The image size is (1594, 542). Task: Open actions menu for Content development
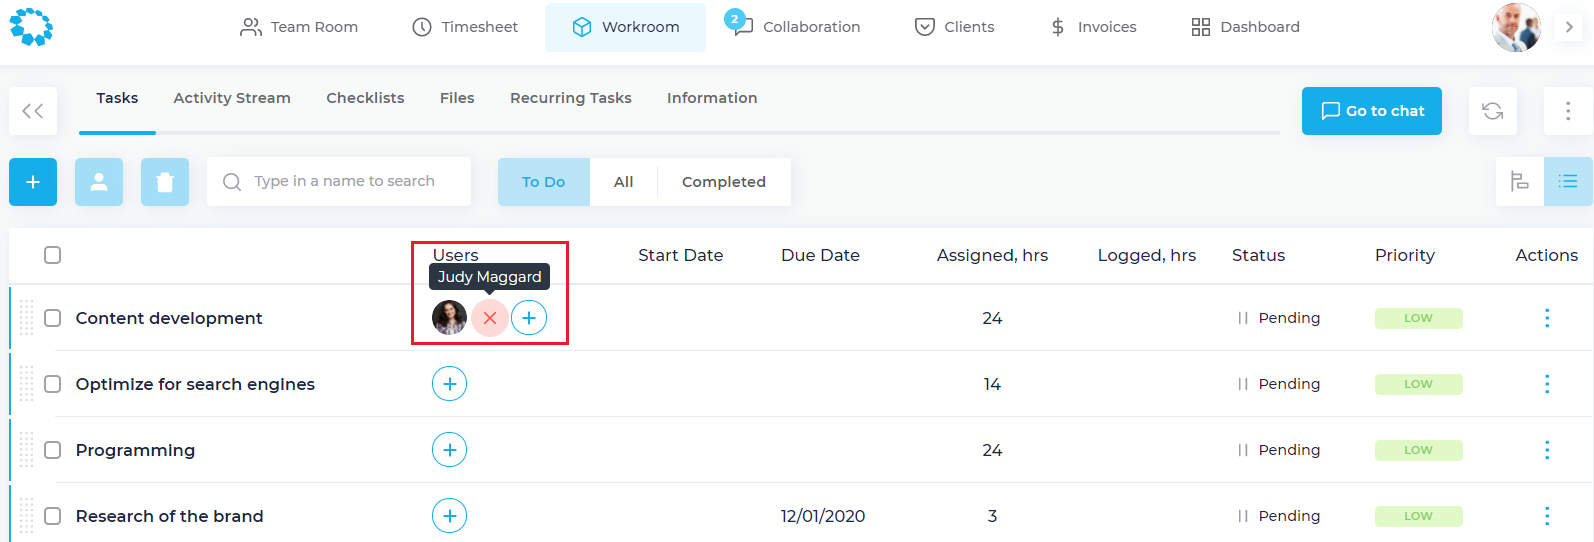[x=1546, y=318]
